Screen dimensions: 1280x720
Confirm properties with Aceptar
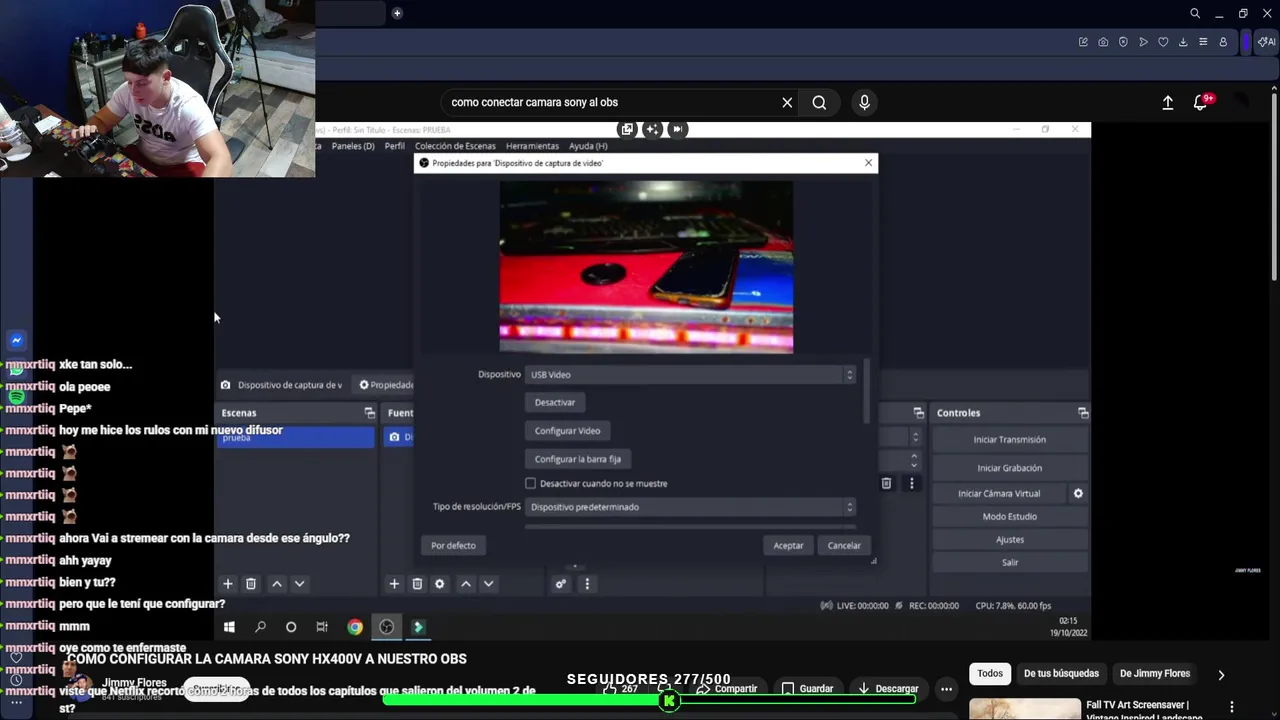tap(788, 546)
